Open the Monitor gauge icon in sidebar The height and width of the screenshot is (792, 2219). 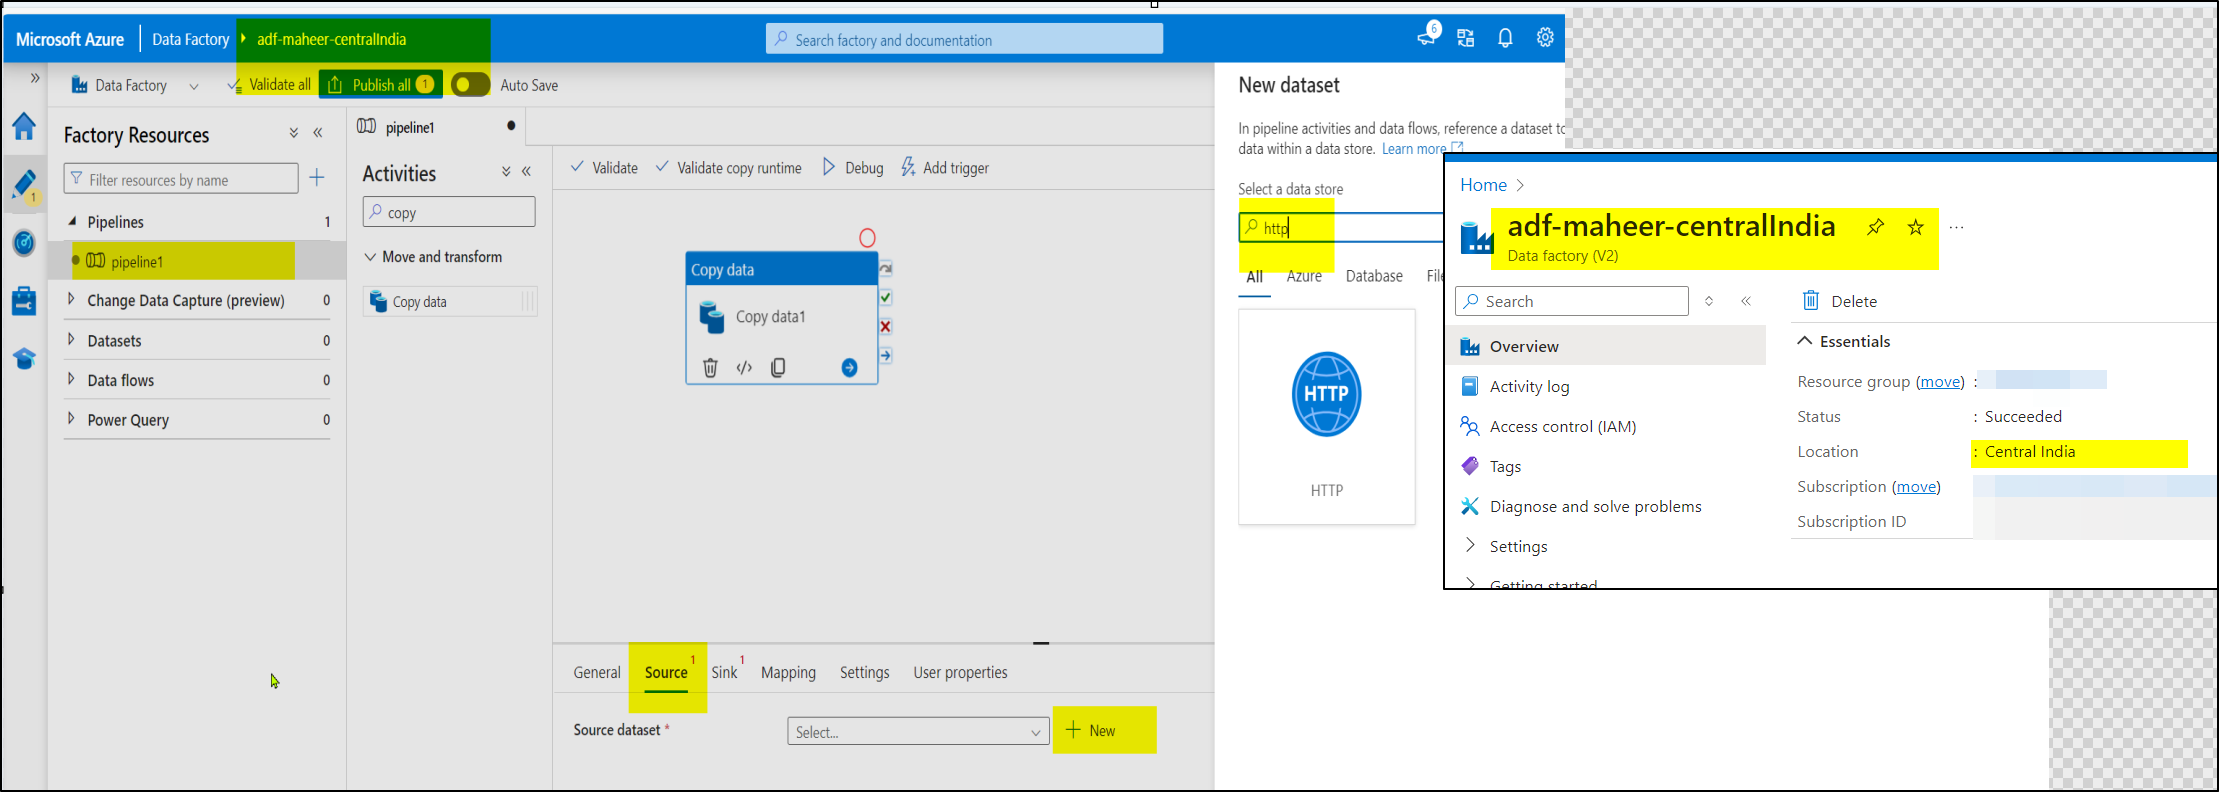pyautogui.click(x=24, y=243)
